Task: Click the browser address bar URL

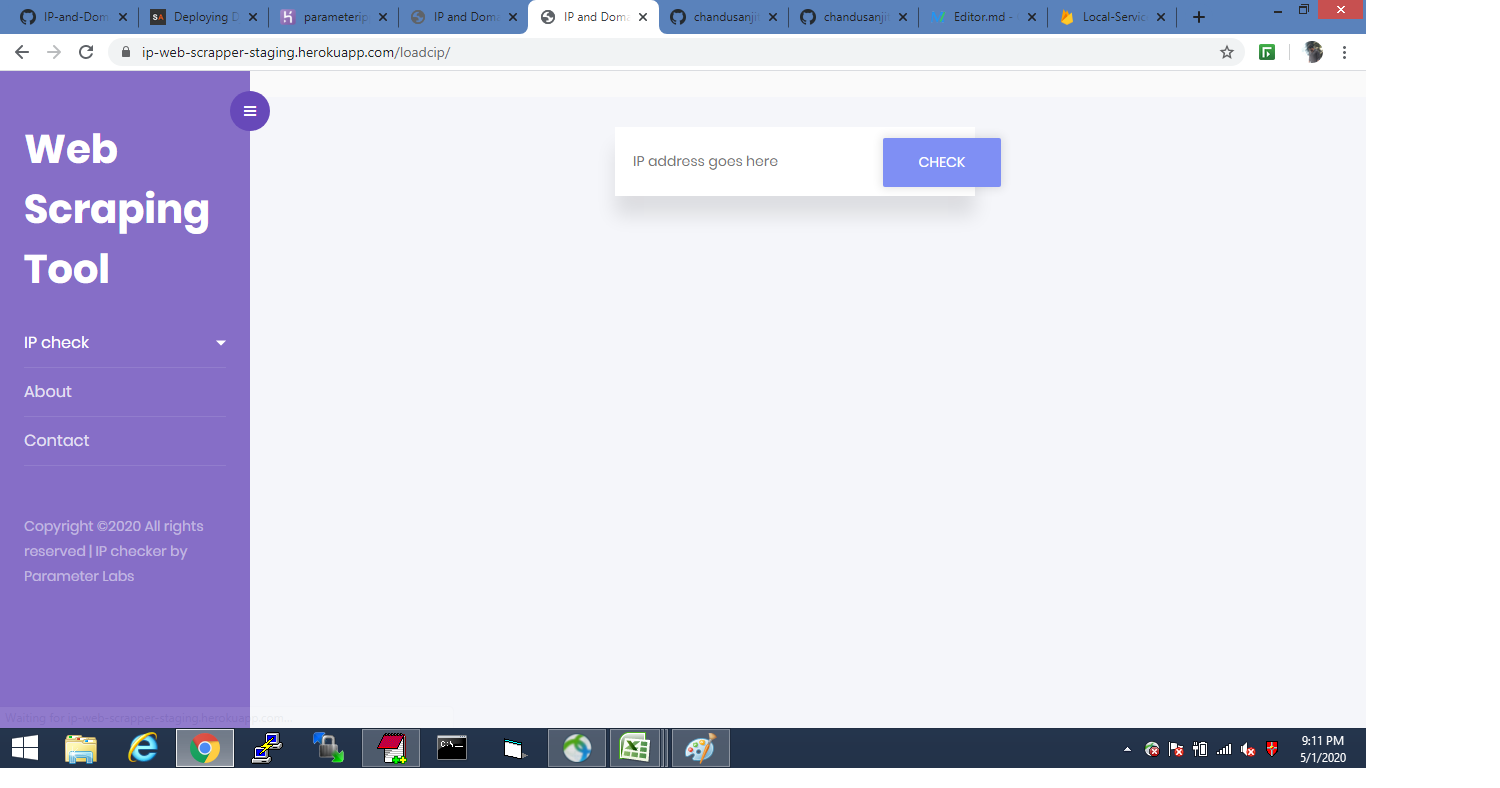Action: click(296, 52)
